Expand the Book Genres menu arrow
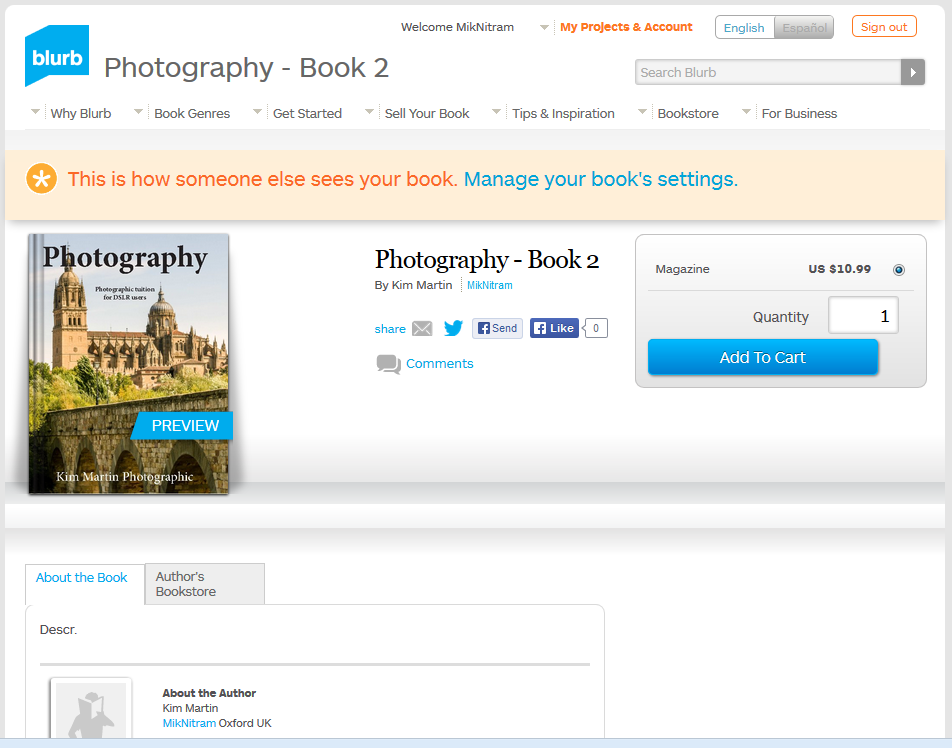Image resolution: width=952 pixels, height=748 pixels. click(138, 112)
